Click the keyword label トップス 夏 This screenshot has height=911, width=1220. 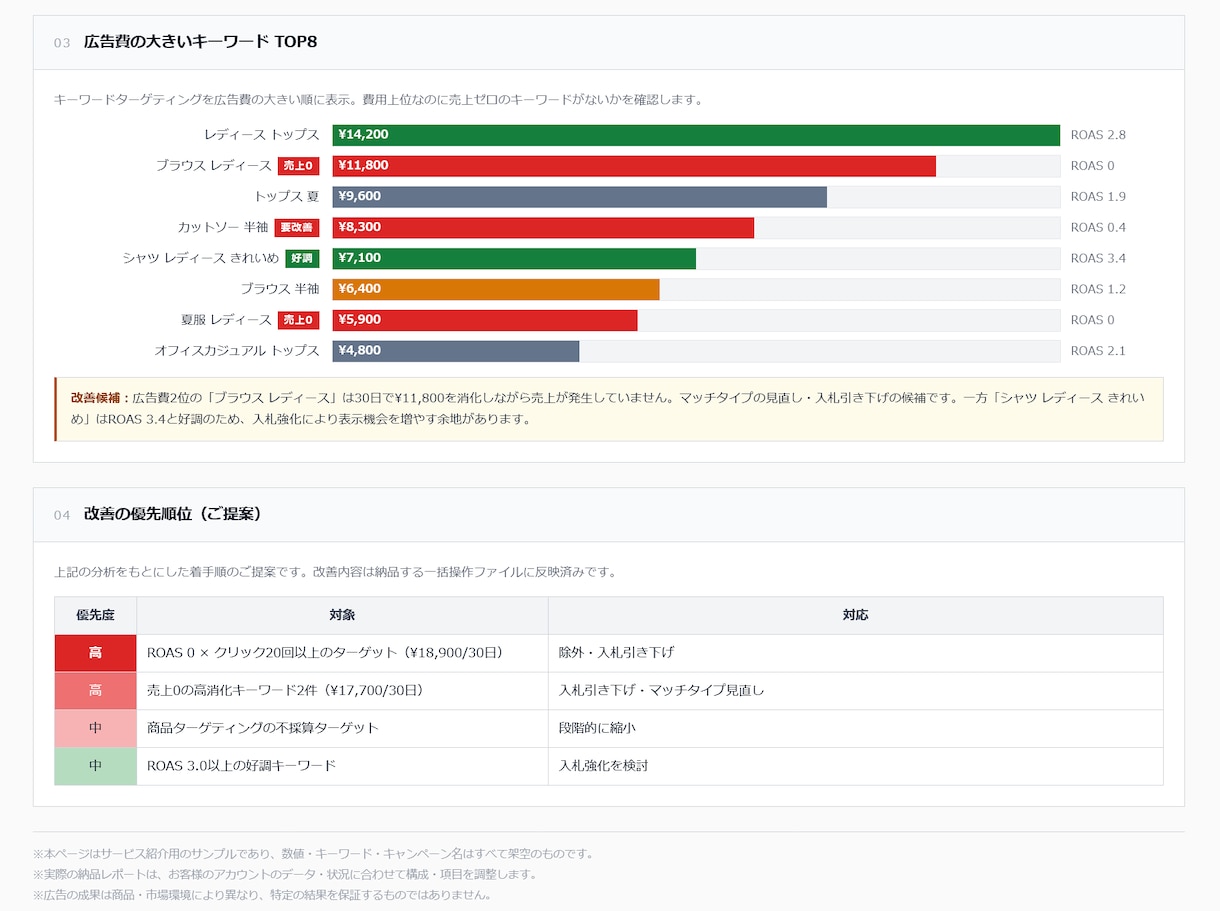click(x=287, y=197)
